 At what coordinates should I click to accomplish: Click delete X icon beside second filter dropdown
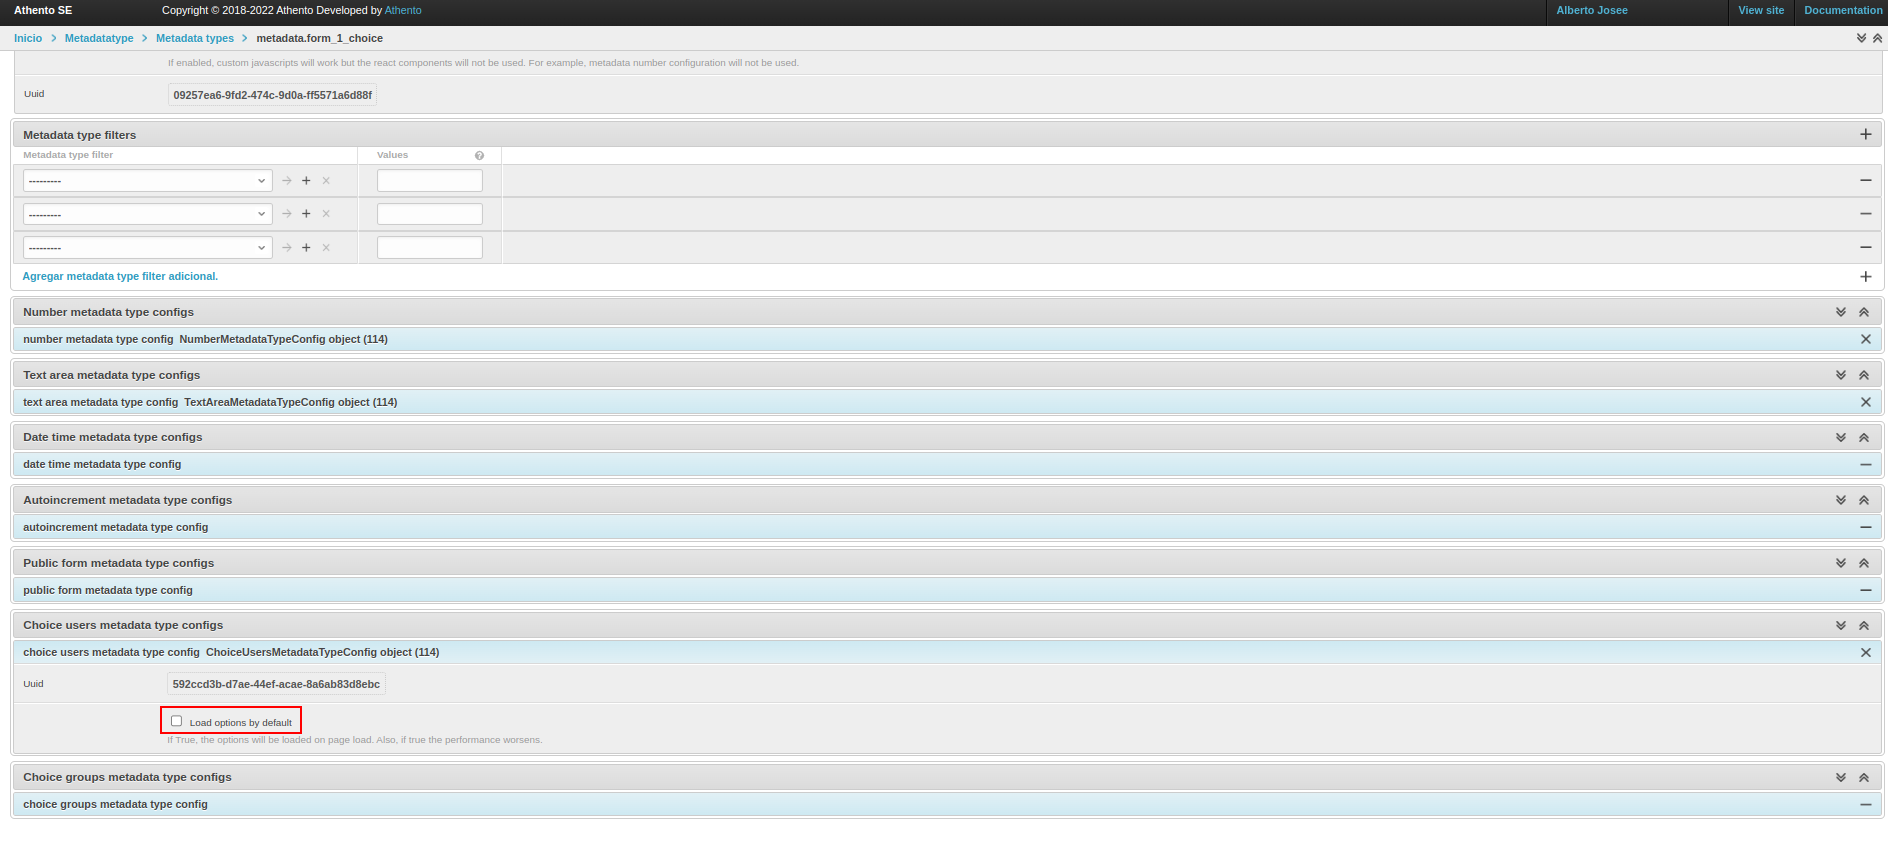(x=326, y=214)
